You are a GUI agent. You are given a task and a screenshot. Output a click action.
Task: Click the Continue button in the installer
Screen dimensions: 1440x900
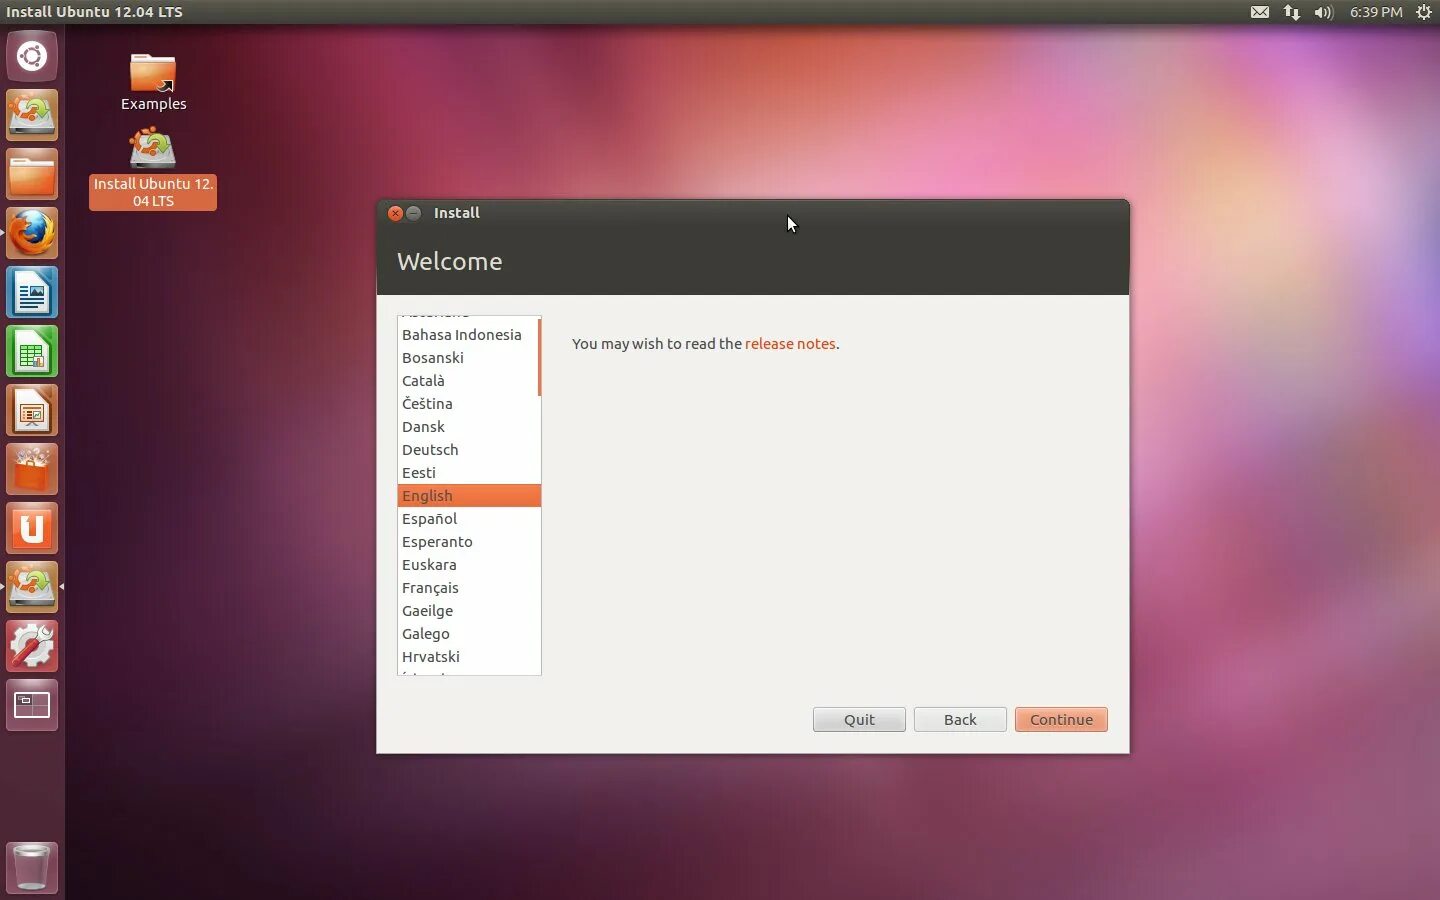tap(1061, 719)
